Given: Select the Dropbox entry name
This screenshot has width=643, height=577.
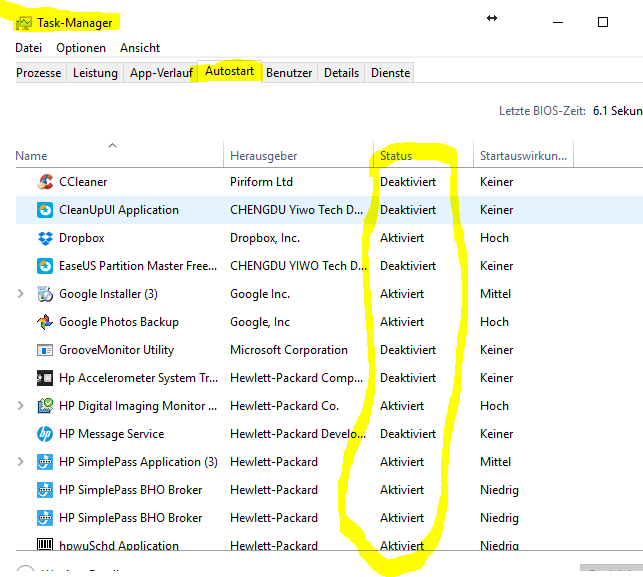Looking at the screenshot, I should point(82,238).
